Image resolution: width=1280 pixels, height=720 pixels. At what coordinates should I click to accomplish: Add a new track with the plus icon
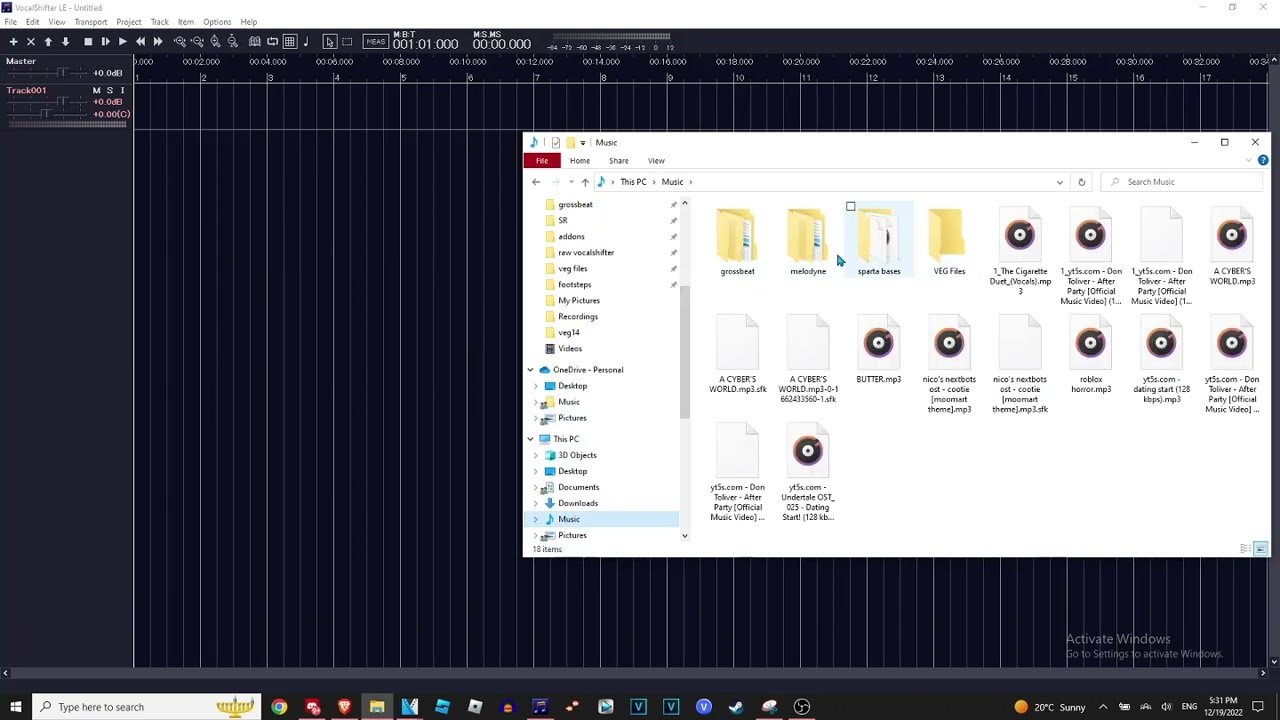(13, 42)
